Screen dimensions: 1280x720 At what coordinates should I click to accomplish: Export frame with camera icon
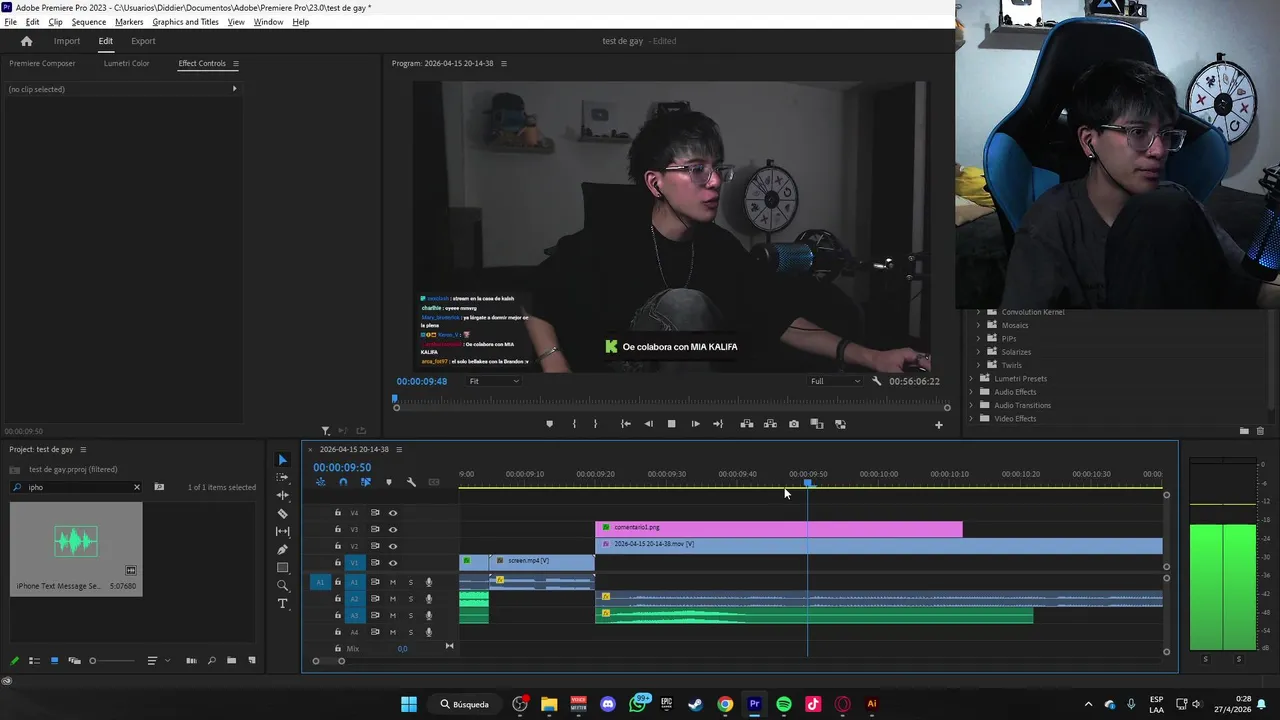coord(794,424)
